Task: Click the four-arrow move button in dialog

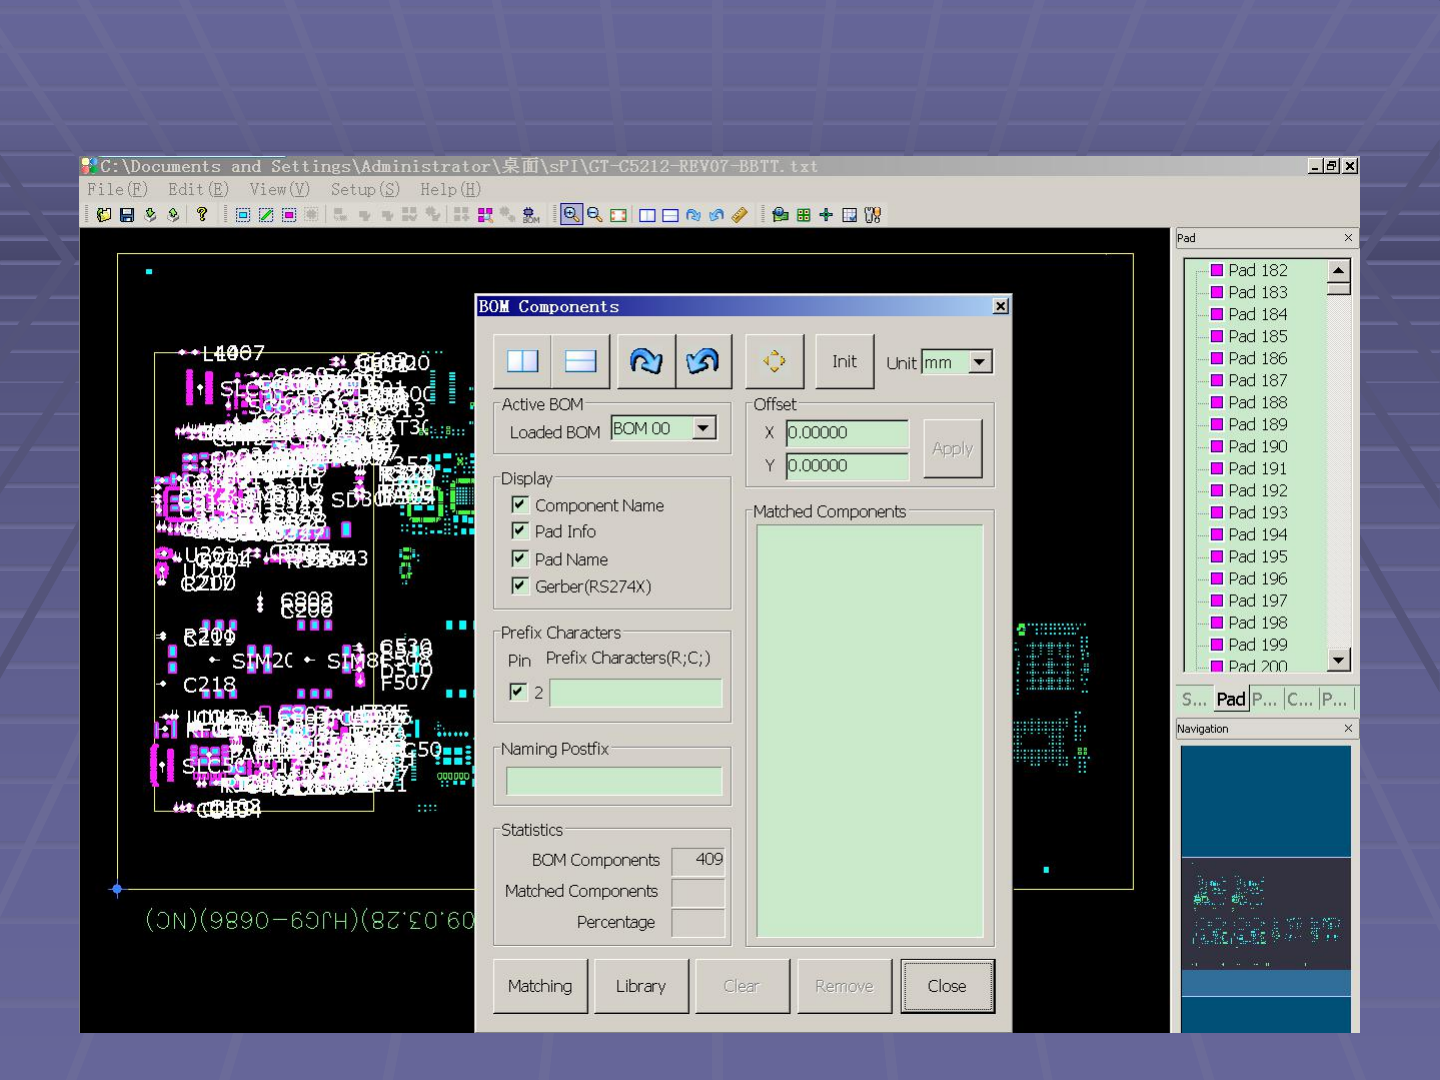Action: 774,362
